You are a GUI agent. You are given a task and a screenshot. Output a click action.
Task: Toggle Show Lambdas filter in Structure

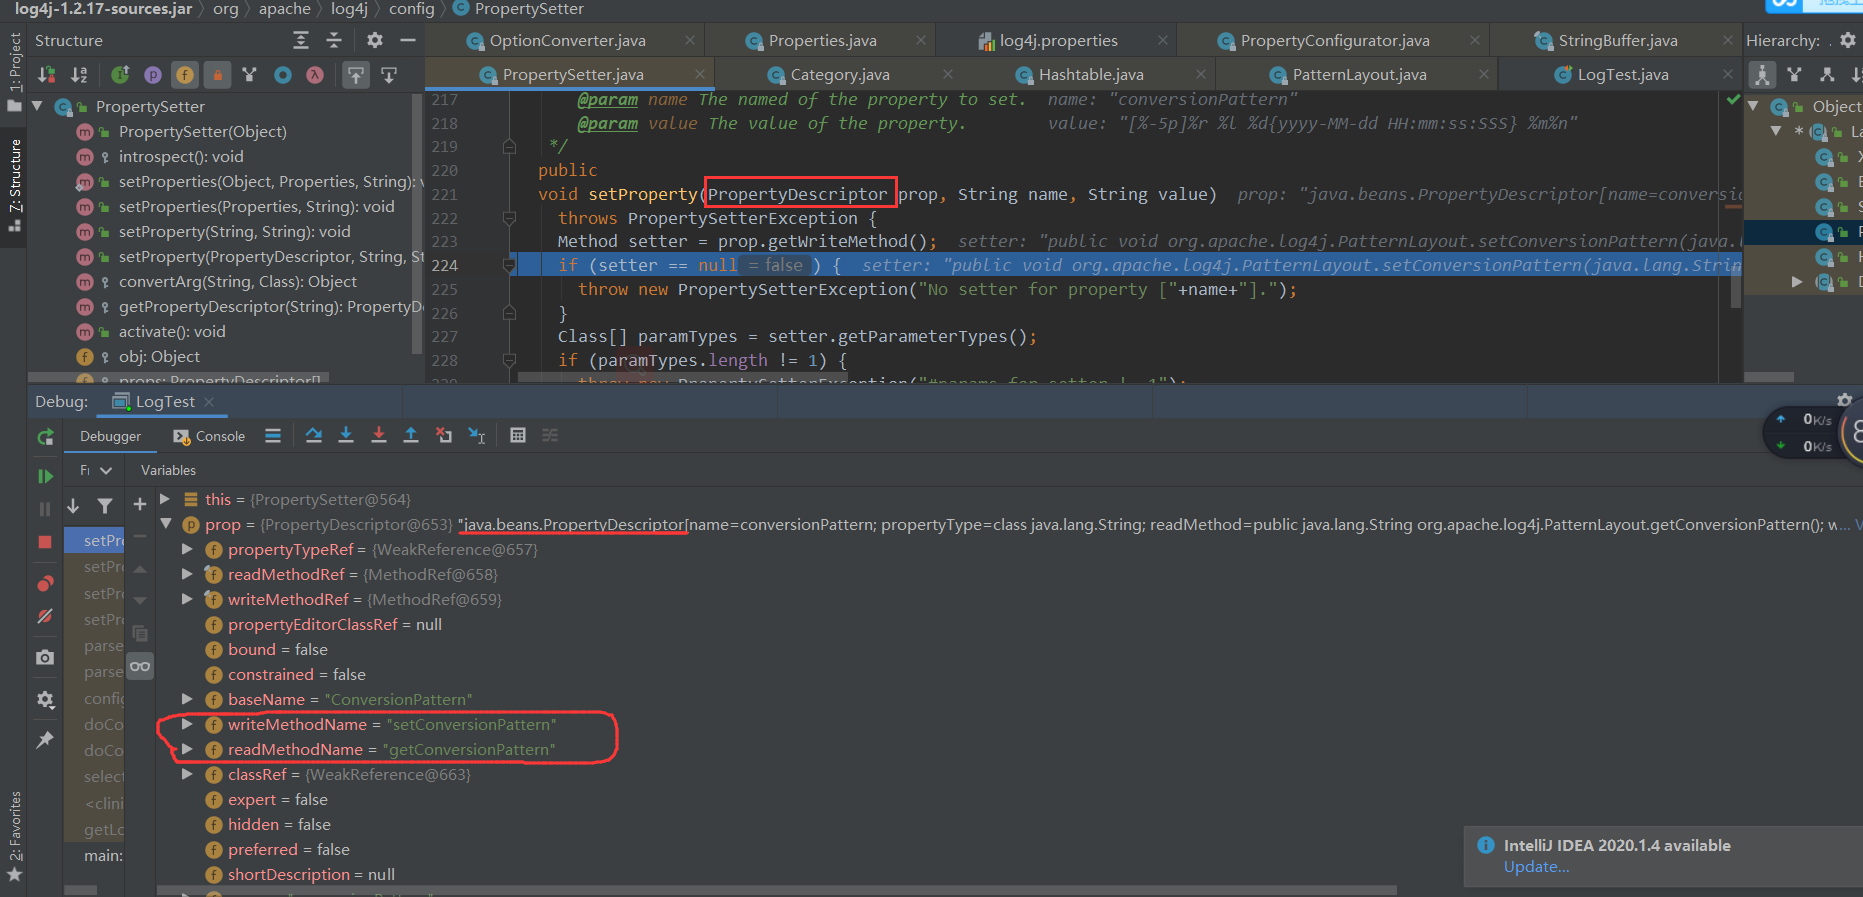[x=315, y=74]
